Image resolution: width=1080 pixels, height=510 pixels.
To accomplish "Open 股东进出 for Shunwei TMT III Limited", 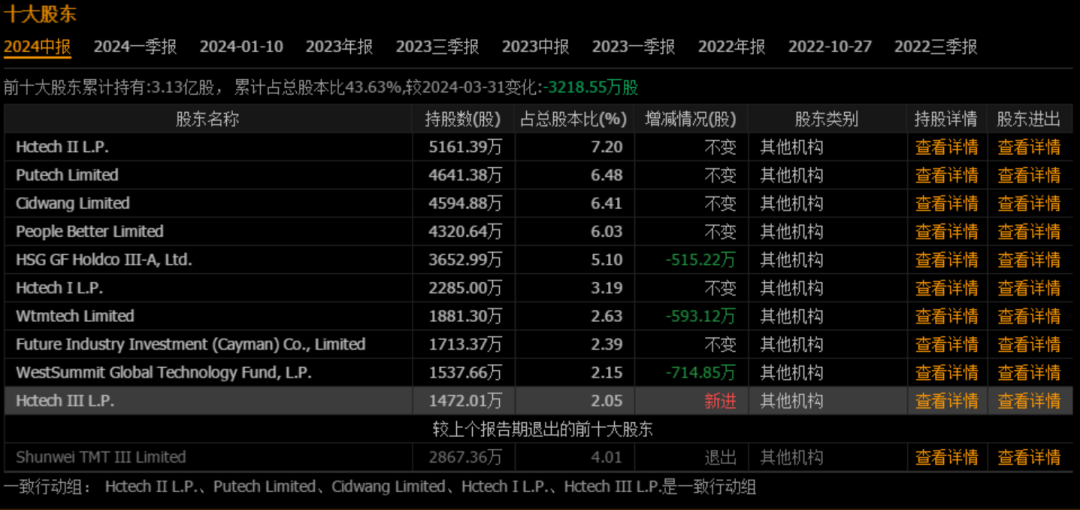I will point(1029,457).
